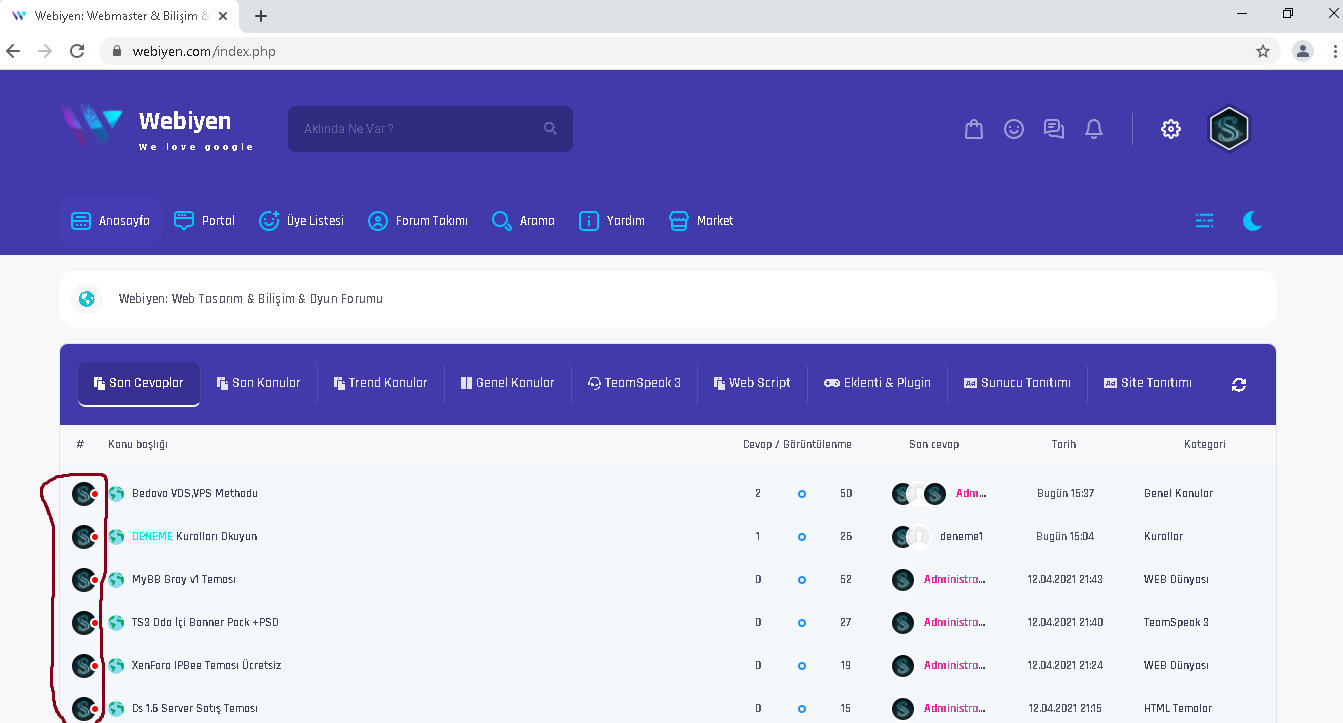Open the notifications bell icon

click(1094, 129)
